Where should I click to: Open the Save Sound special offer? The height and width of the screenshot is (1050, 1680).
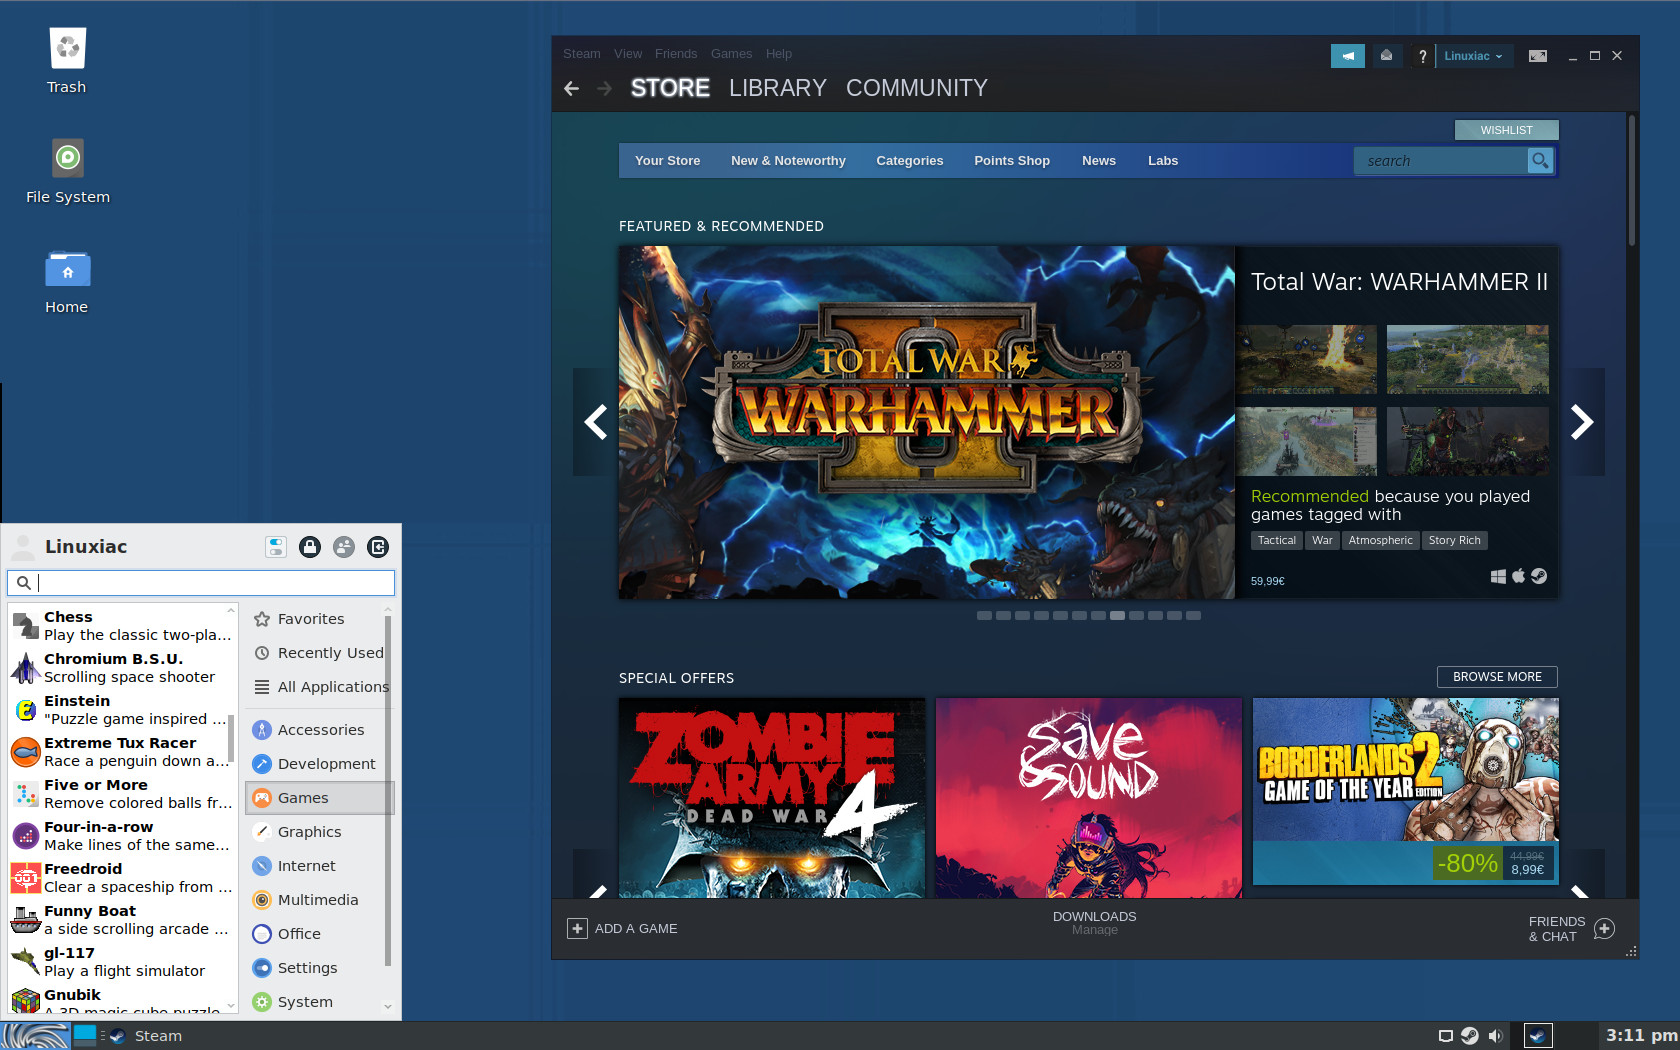(x=1089, y=797)
